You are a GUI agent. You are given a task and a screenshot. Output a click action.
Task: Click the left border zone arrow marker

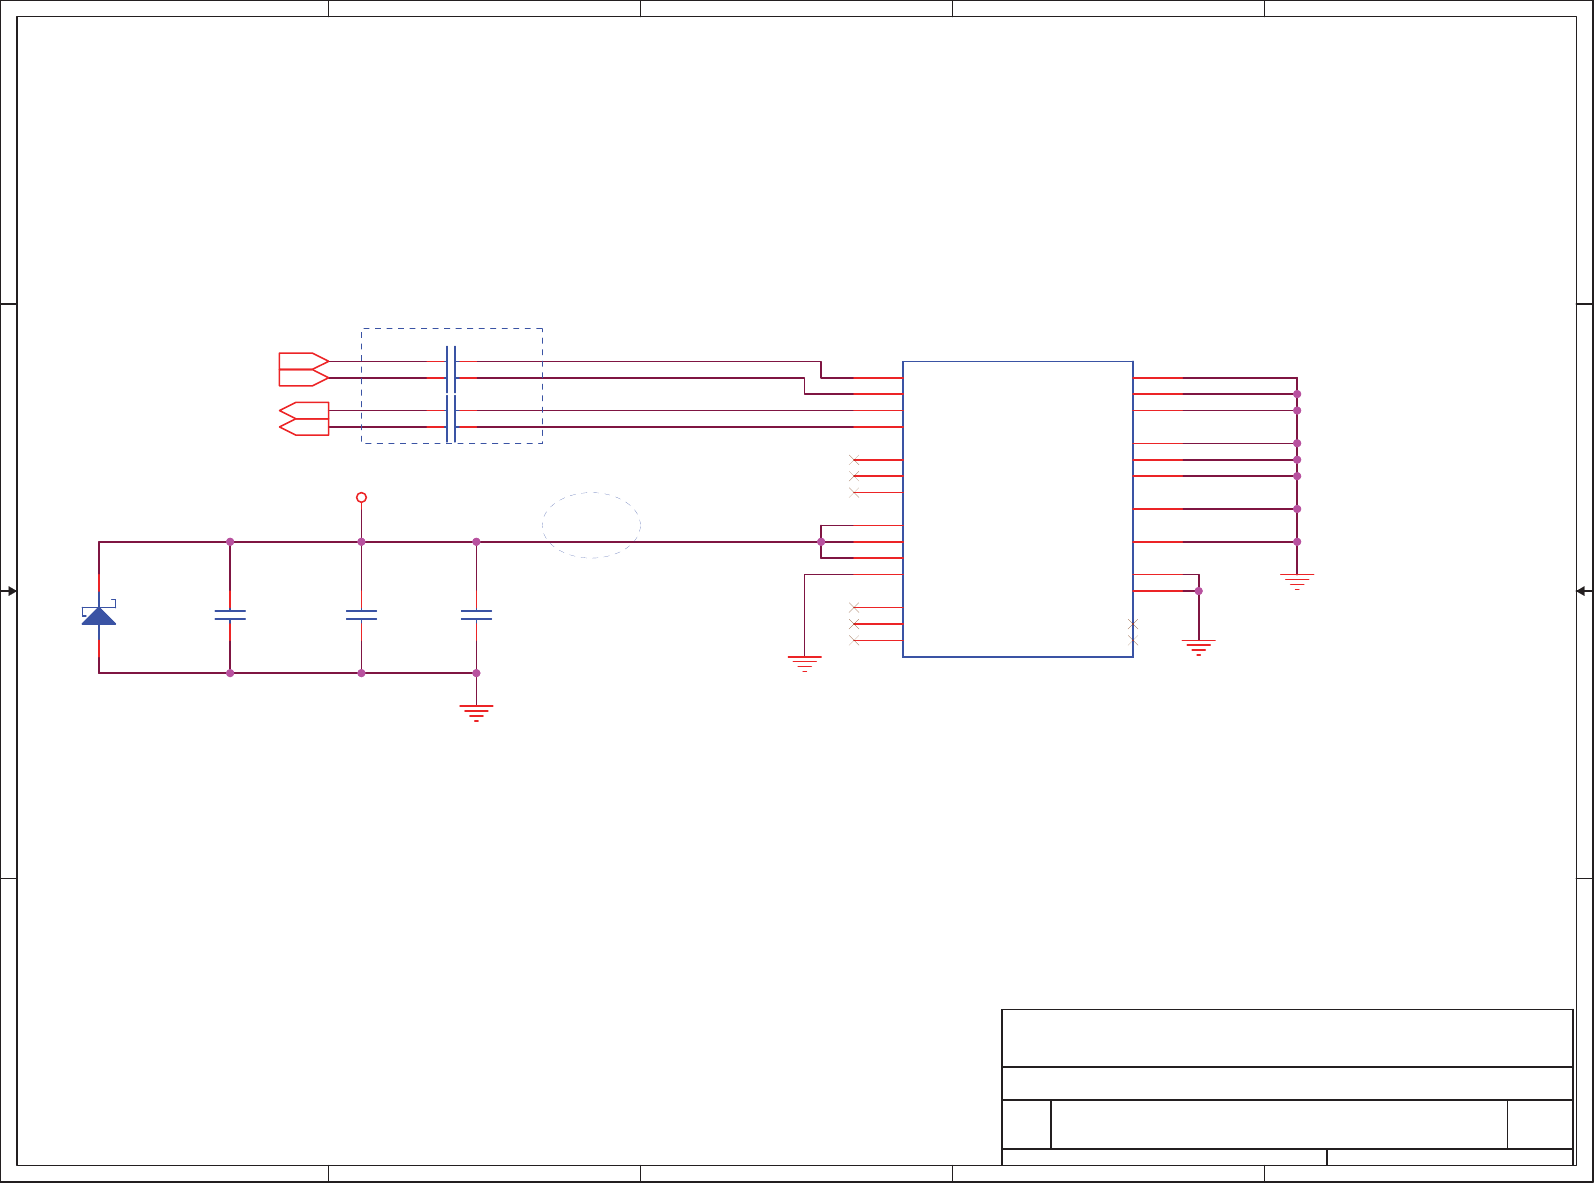9,591
